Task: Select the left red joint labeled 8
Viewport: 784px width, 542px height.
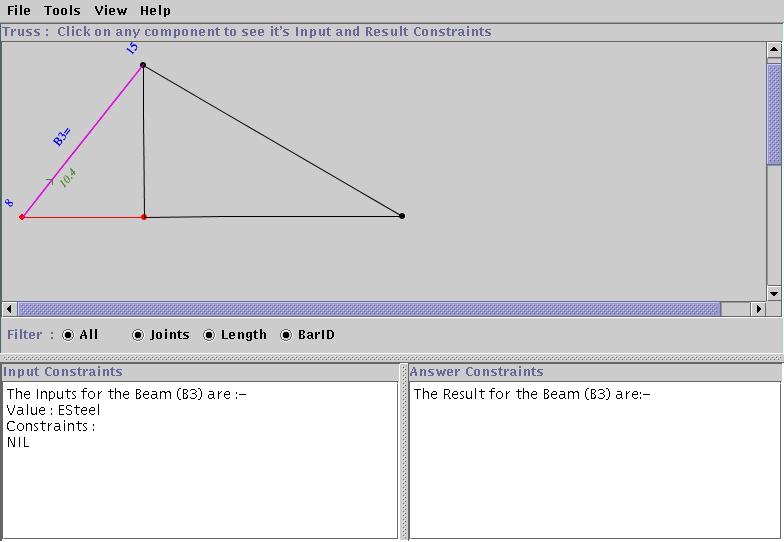Action: coord(22,216)
